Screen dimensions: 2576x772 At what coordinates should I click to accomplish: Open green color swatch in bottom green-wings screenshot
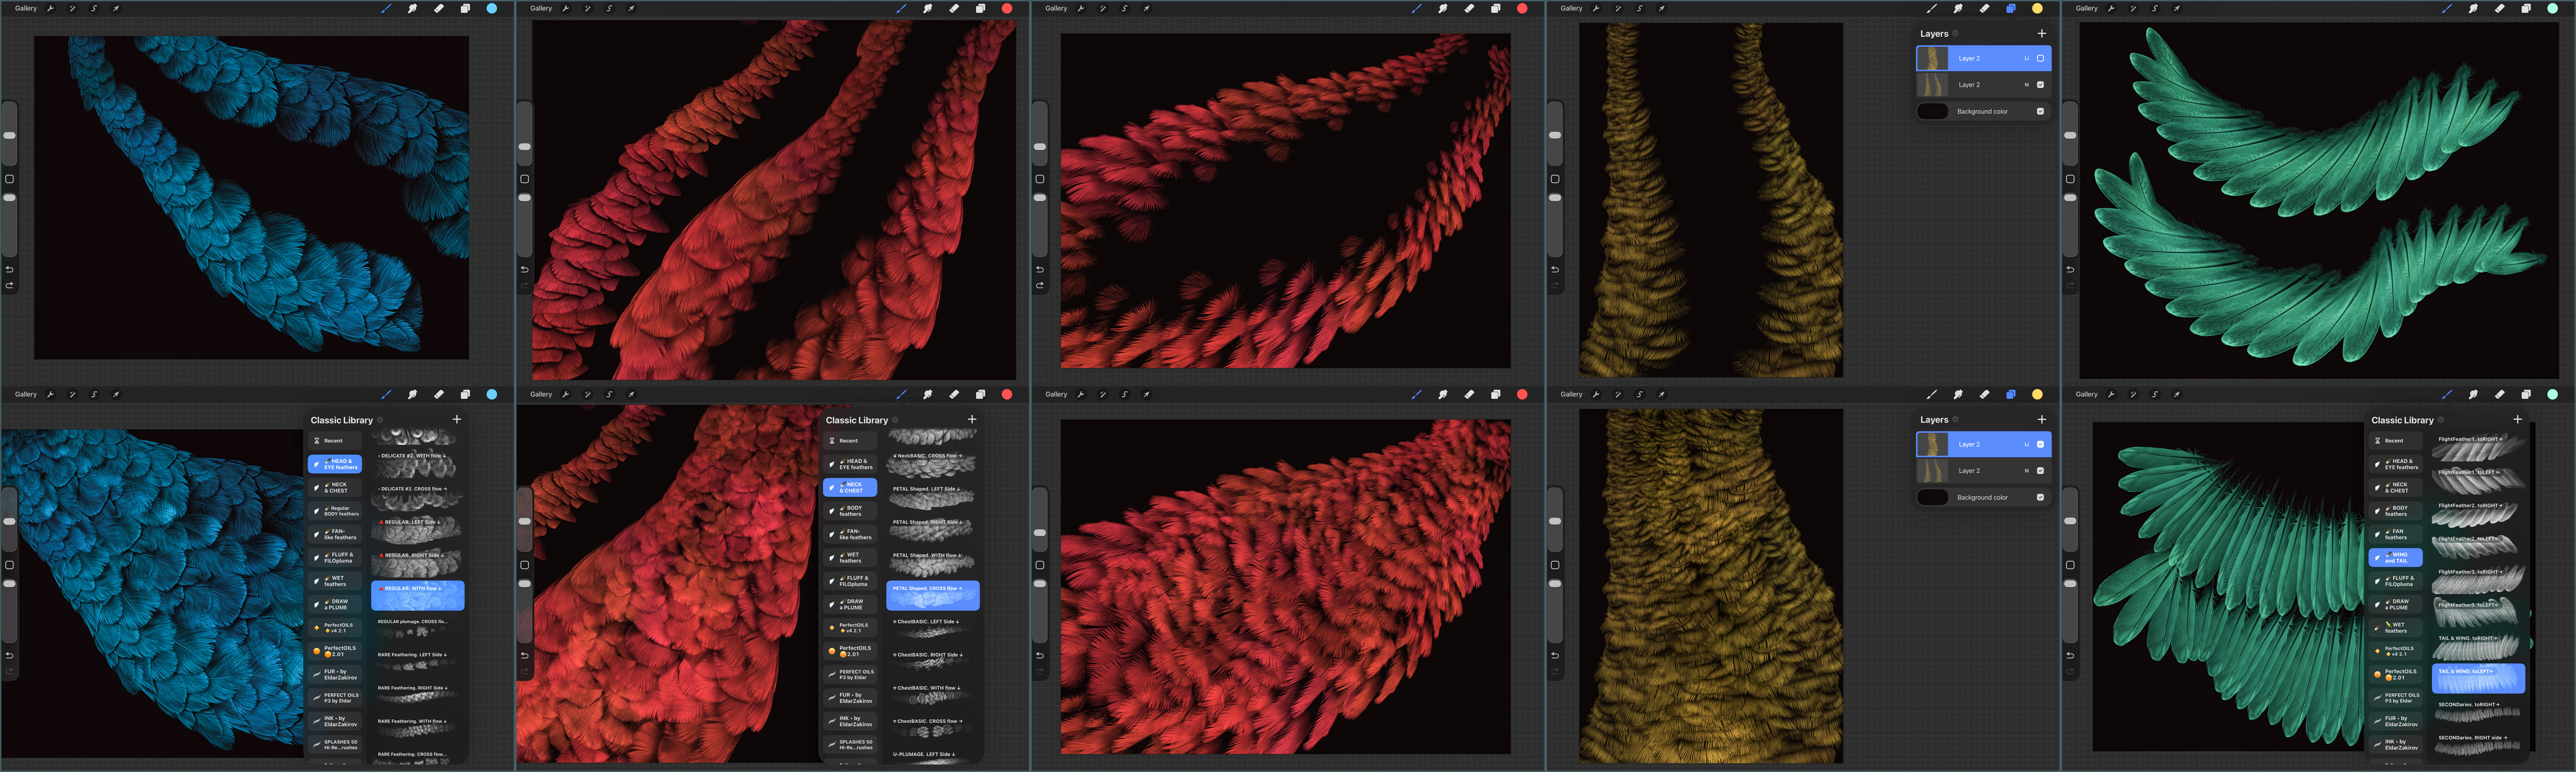(x=2552, y=394)
